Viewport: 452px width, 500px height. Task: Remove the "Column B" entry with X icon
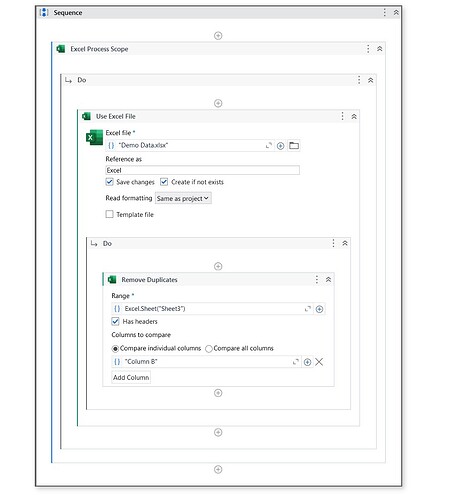coord(319,362)
